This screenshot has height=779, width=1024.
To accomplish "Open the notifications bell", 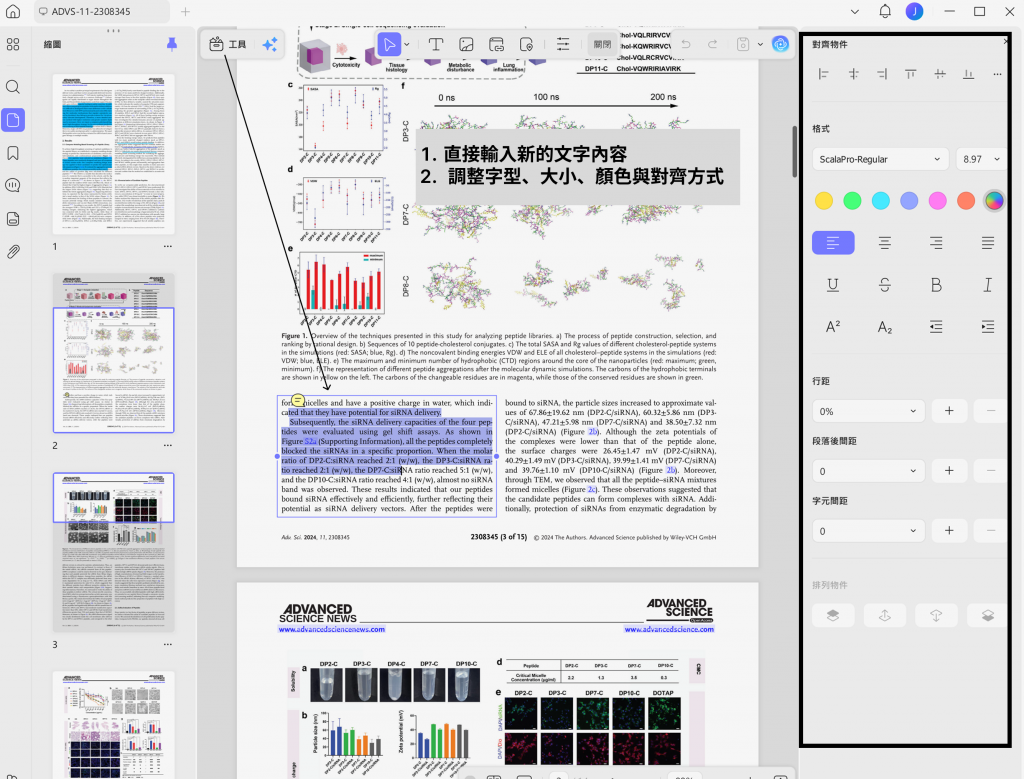I will click(x=885, y=11).
